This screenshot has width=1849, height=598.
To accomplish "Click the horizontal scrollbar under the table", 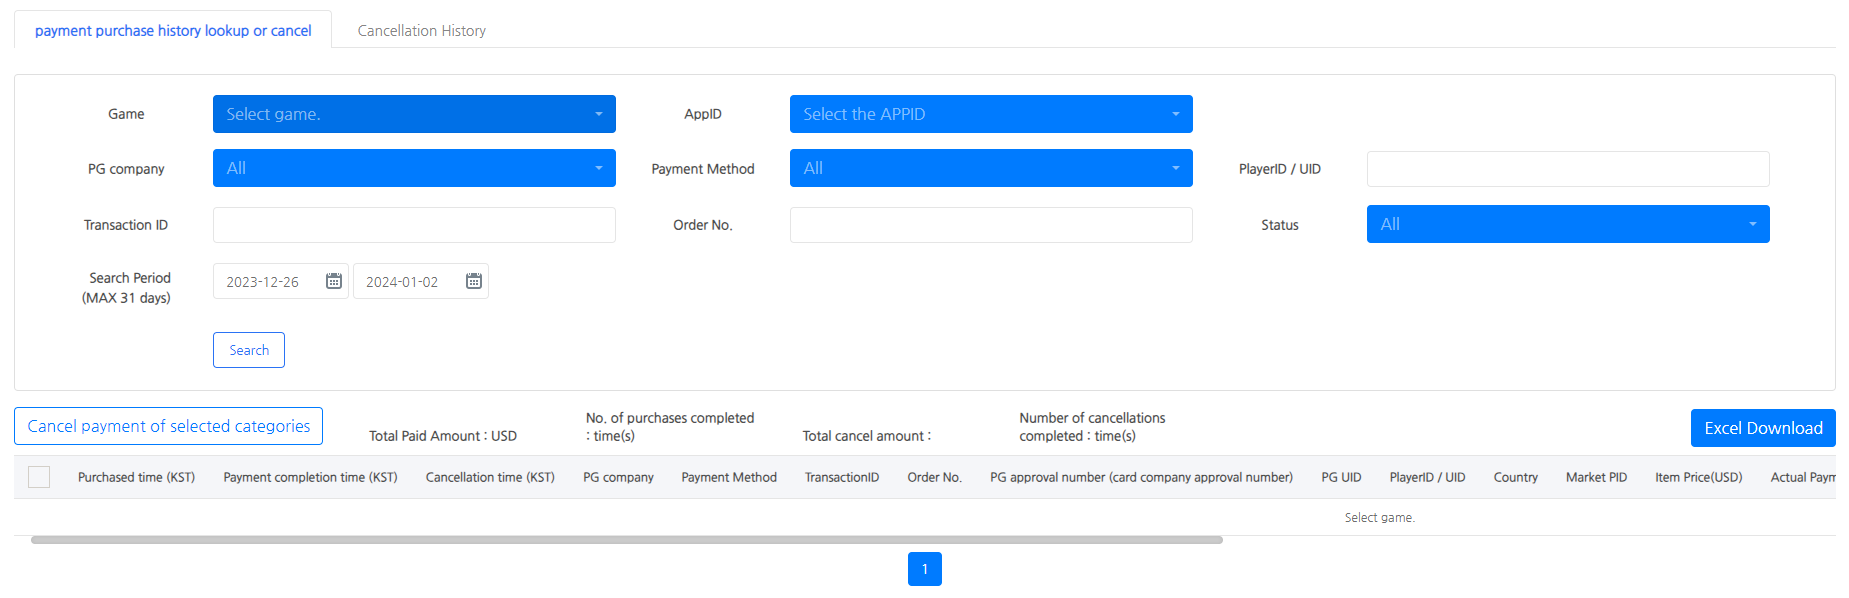I will (627, 540).
